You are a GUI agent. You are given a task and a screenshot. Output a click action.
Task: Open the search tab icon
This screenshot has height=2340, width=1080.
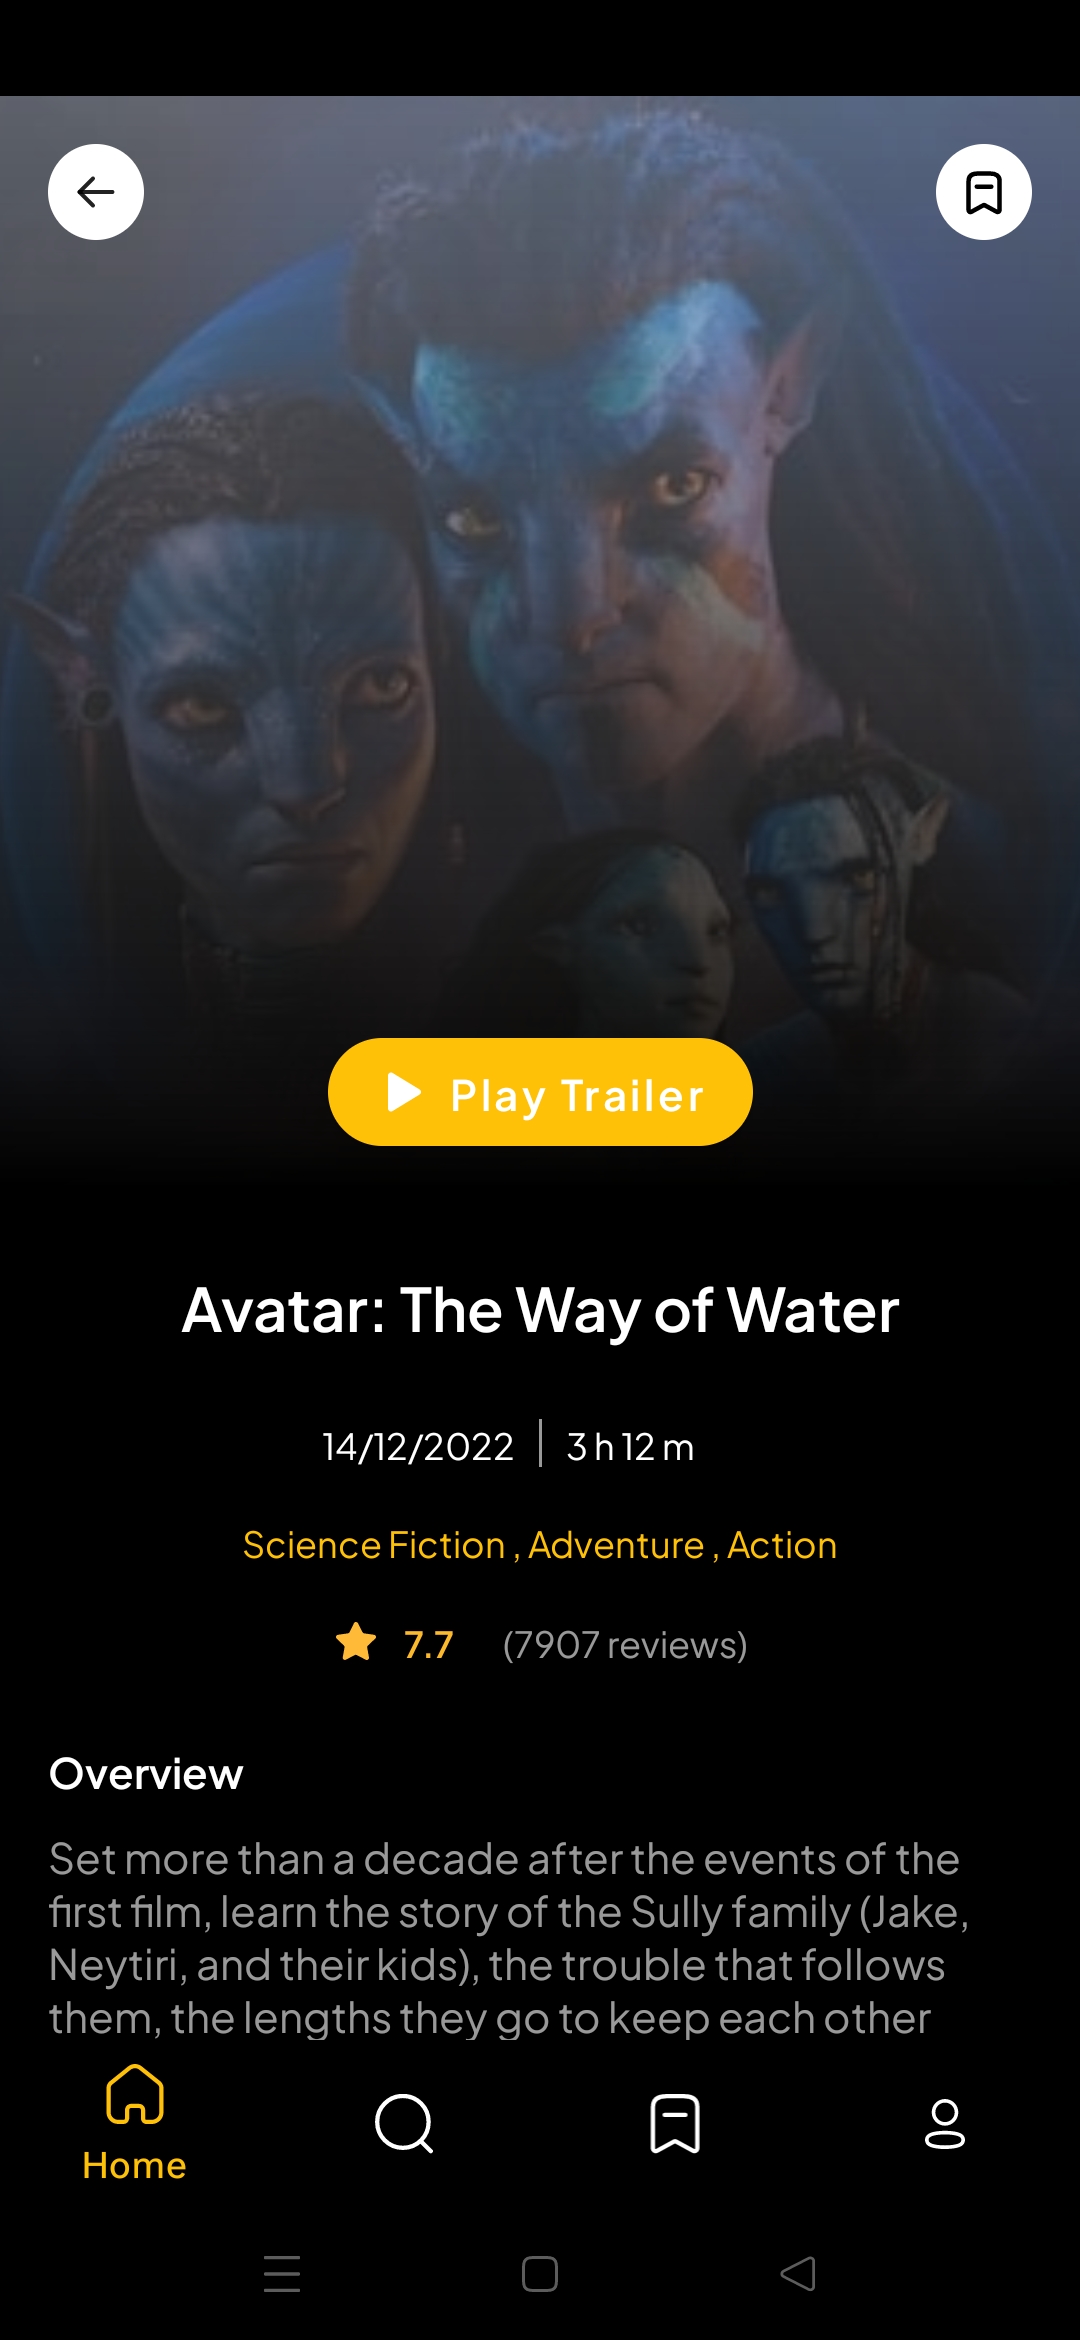404,2123
